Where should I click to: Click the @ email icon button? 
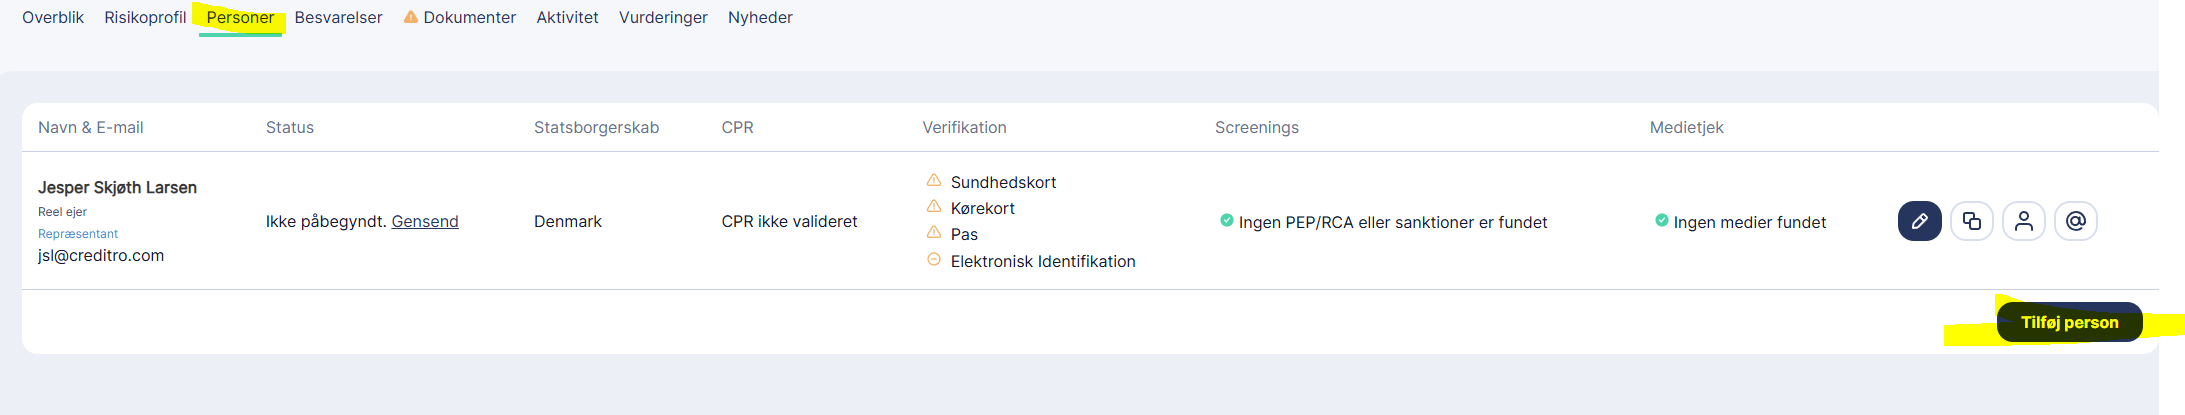[2075, 221]
